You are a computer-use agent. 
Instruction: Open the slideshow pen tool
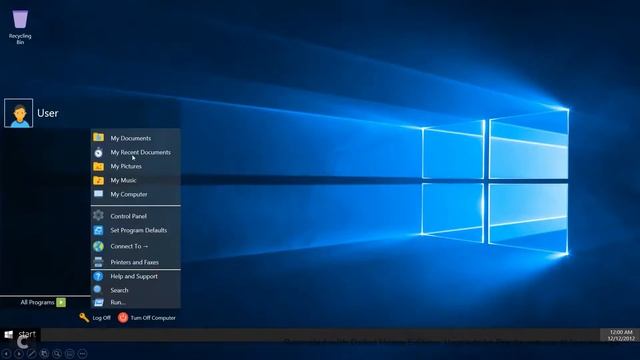pos(31,353)
